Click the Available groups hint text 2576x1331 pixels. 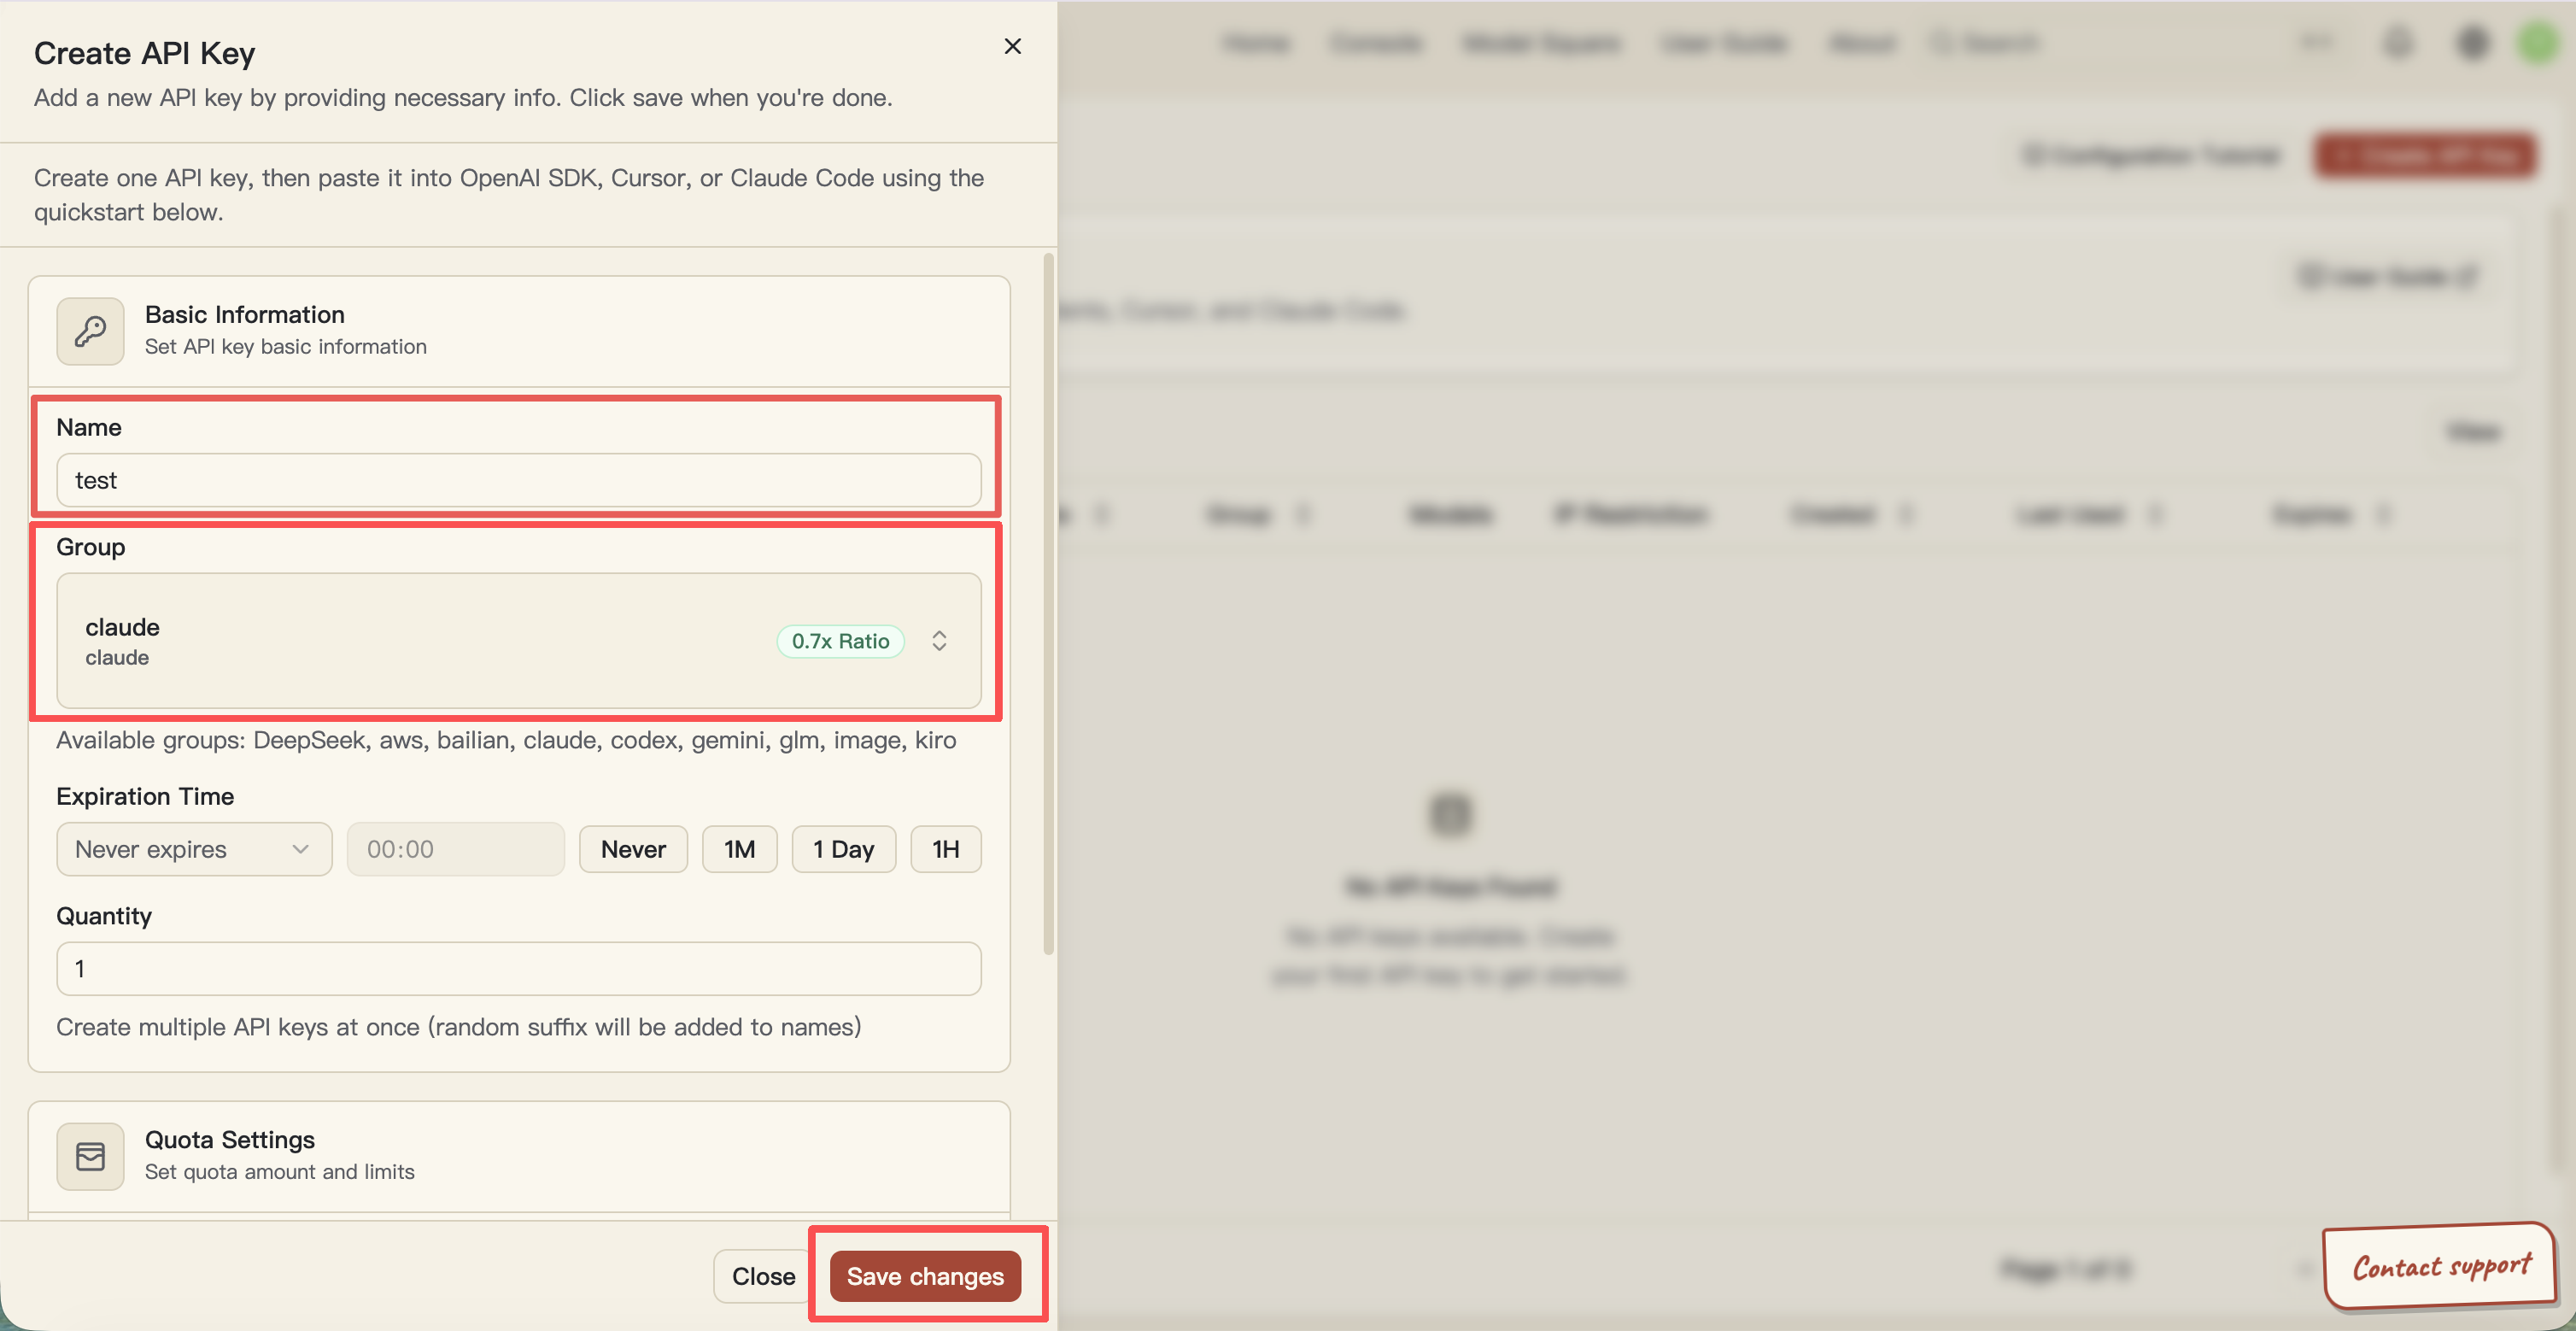click(x=506, y=740)
